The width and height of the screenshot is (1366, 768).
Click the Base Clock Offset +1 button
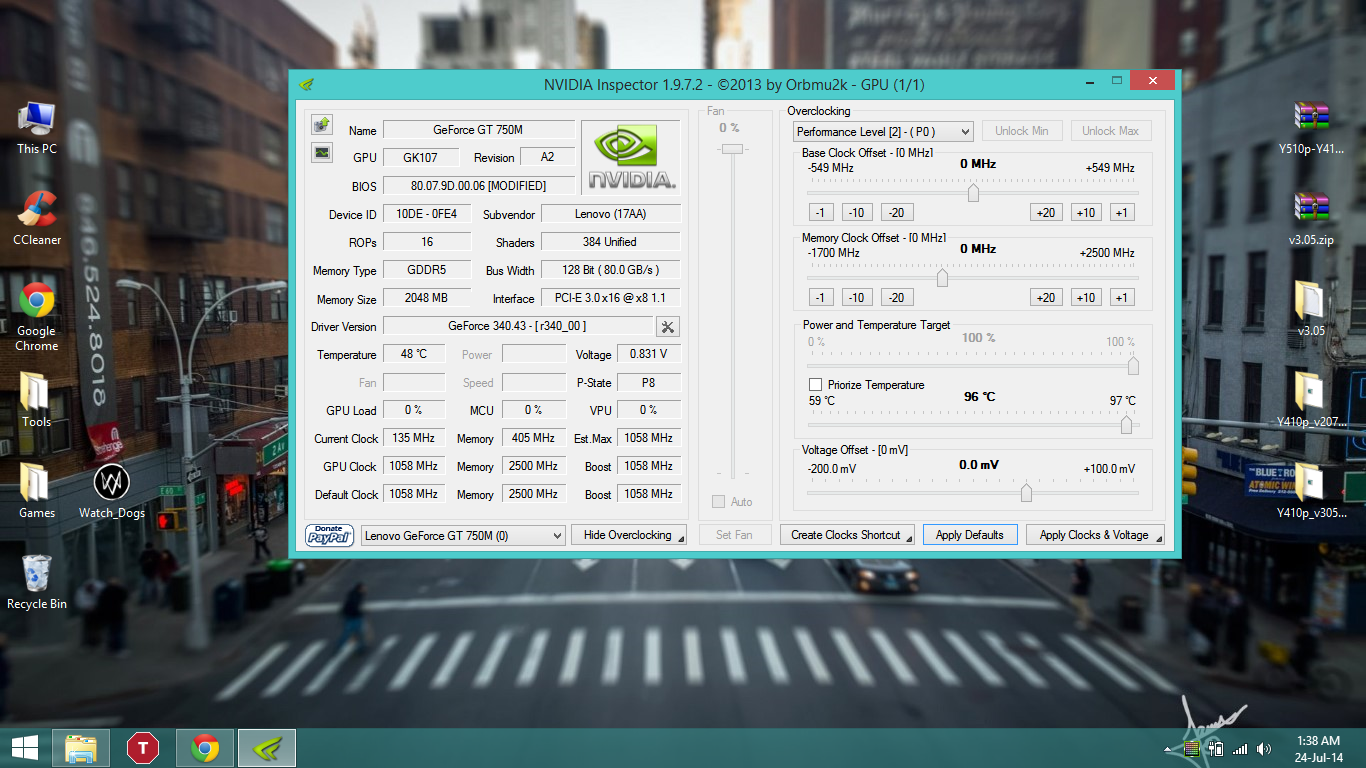point(1122,212)
